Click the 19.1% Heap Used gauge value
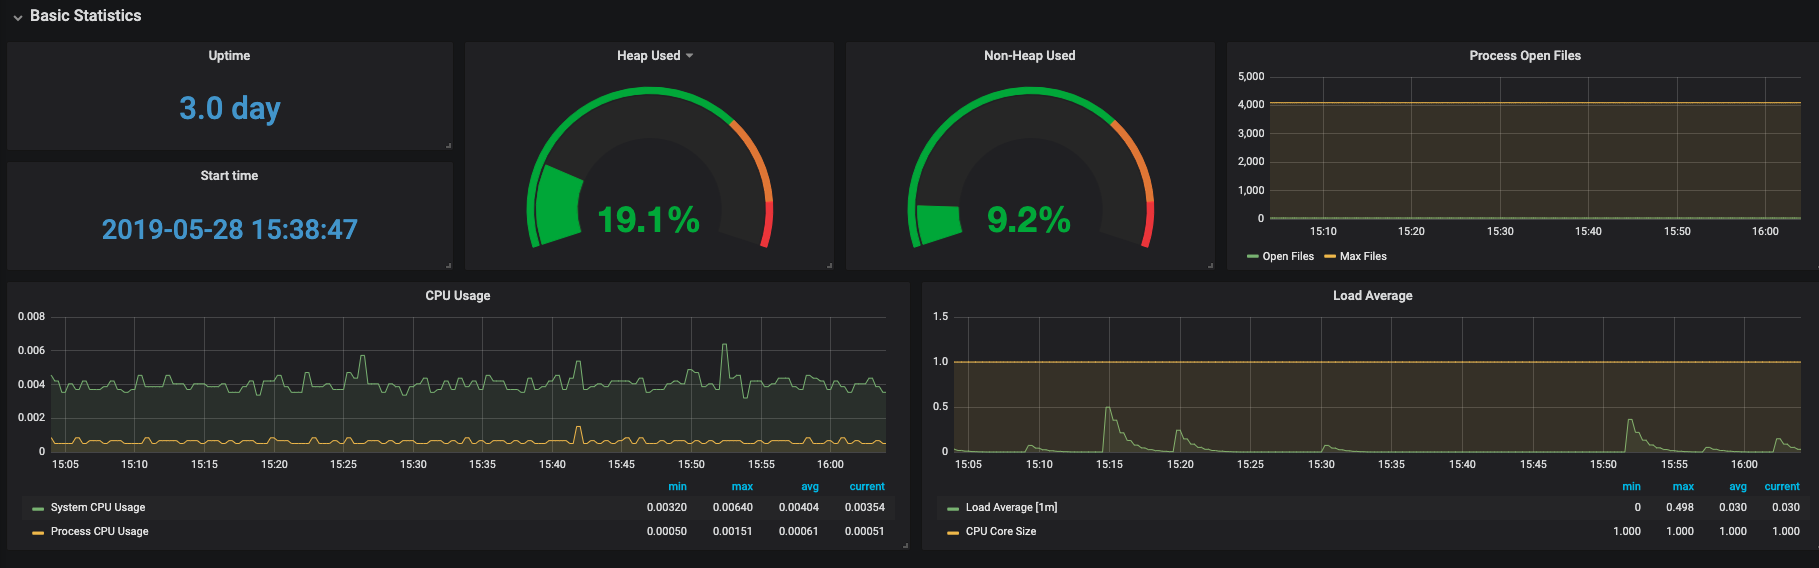This screenshot has width=1819, height=568. [648, 220]
